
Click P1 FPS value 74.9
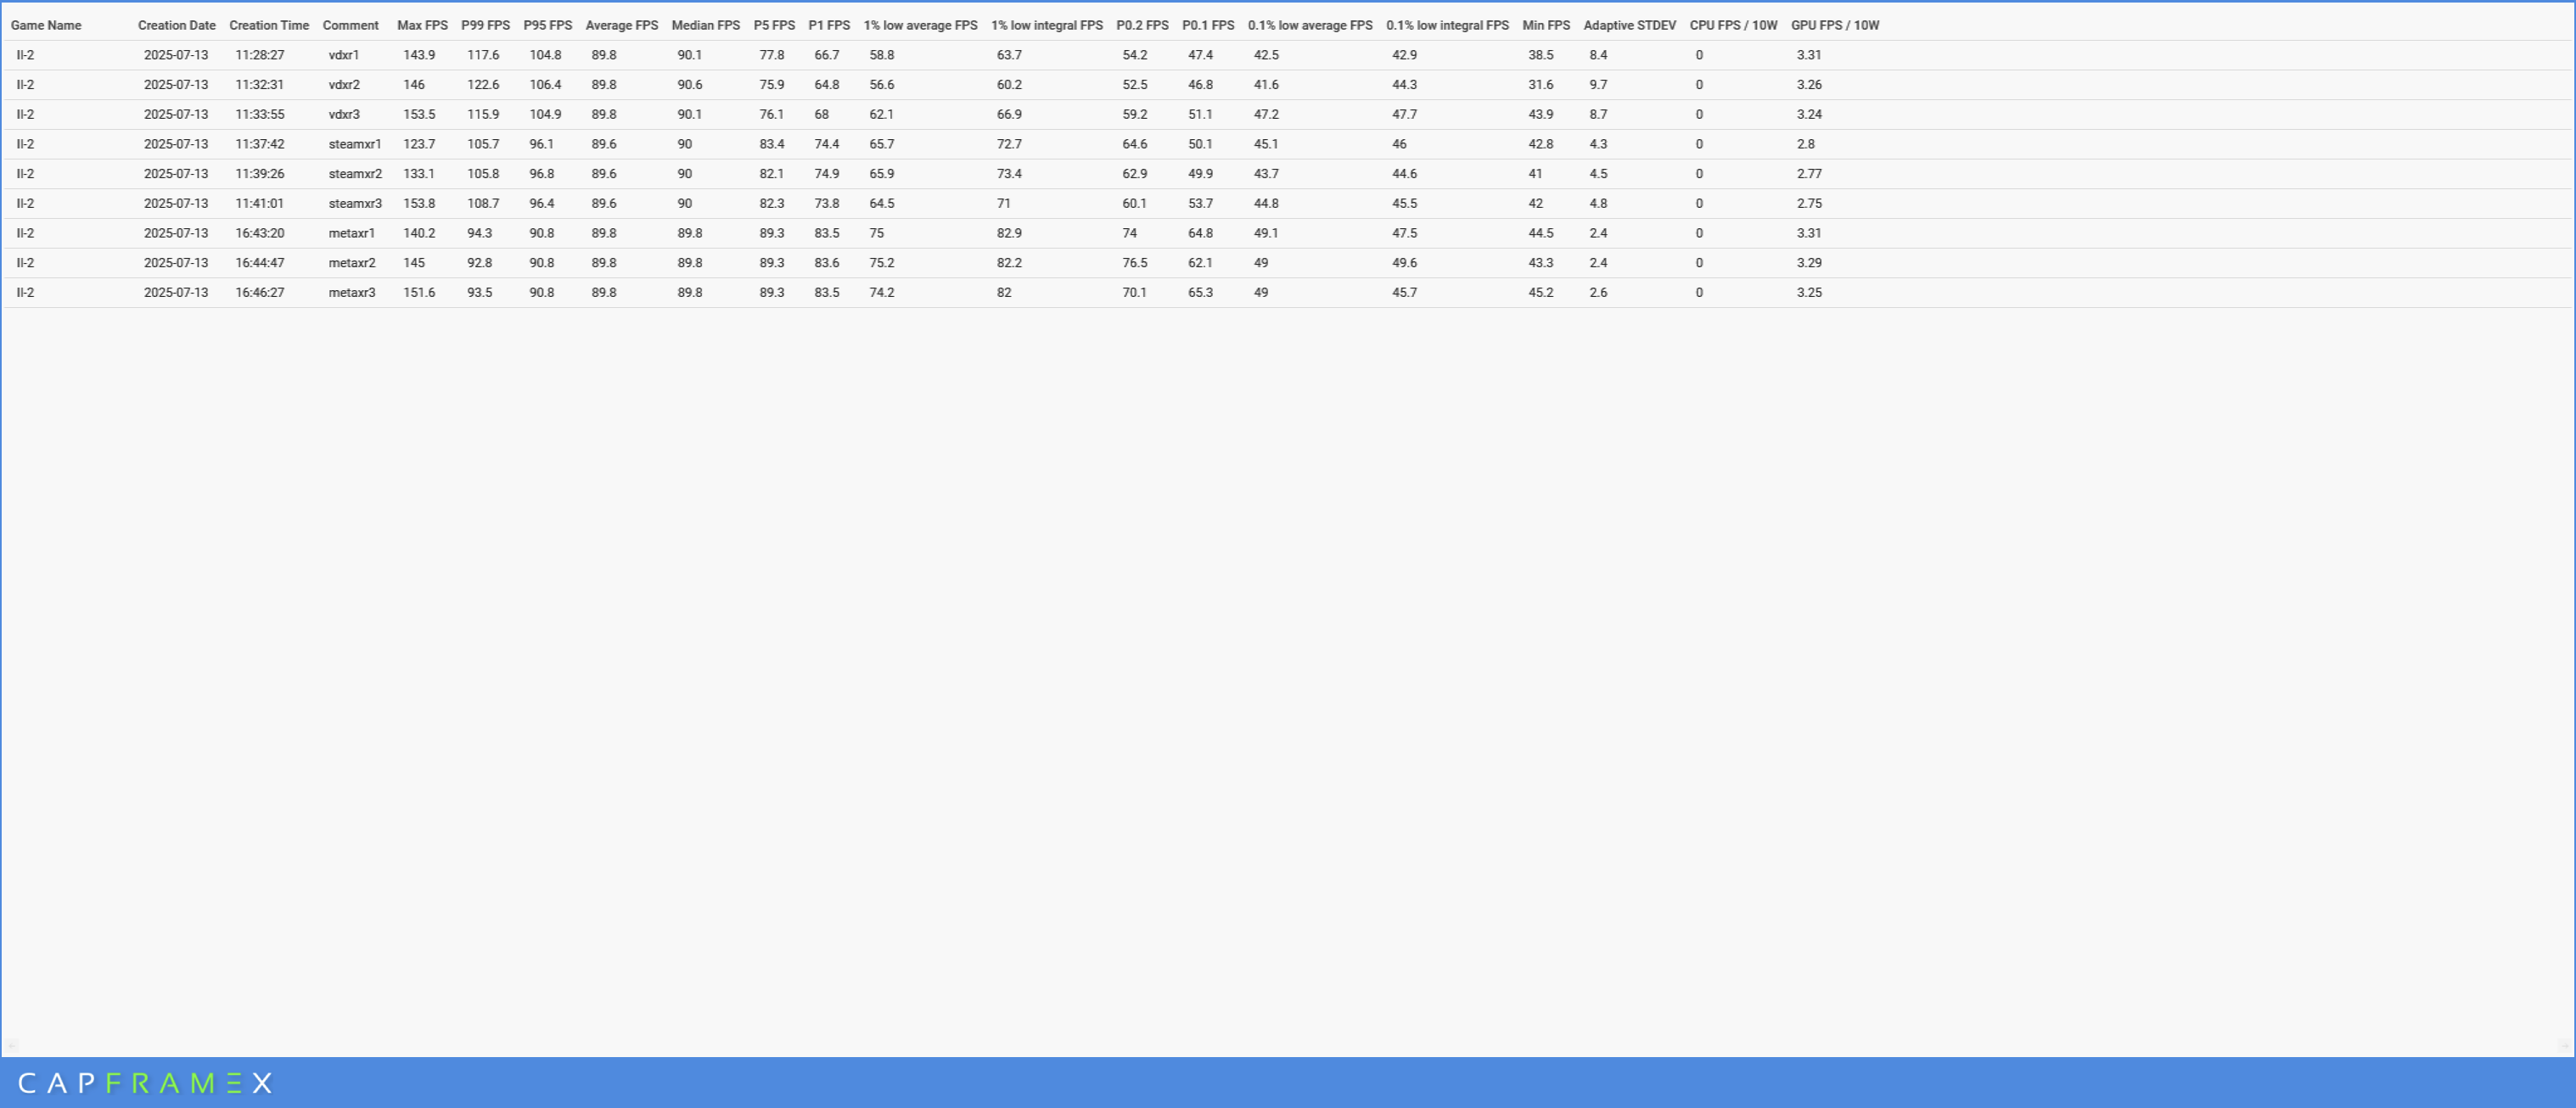pos(827,174)
